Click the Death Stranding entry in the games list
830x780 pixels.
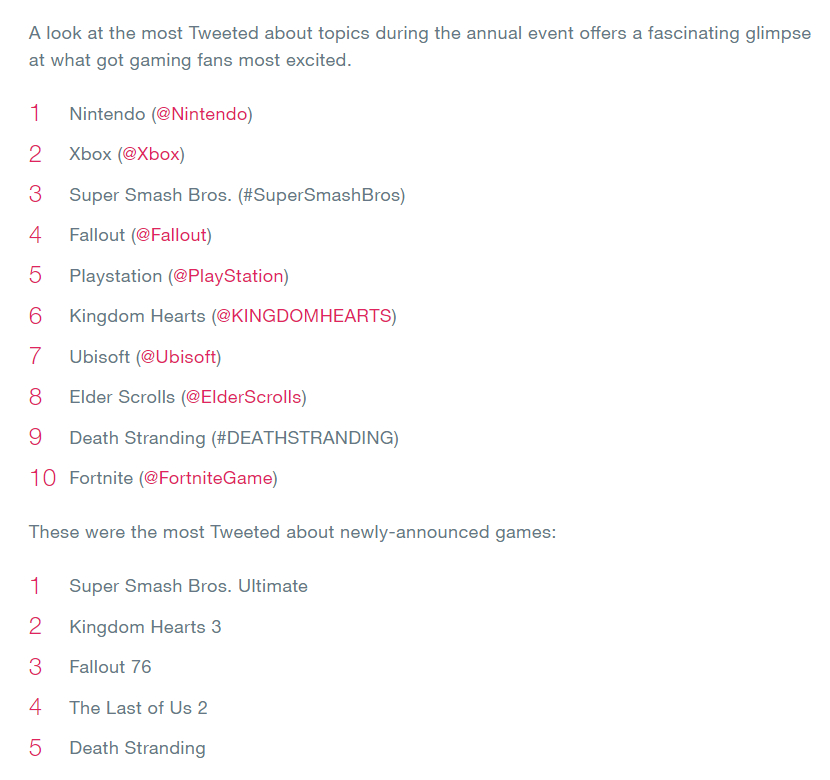[137, 748]
